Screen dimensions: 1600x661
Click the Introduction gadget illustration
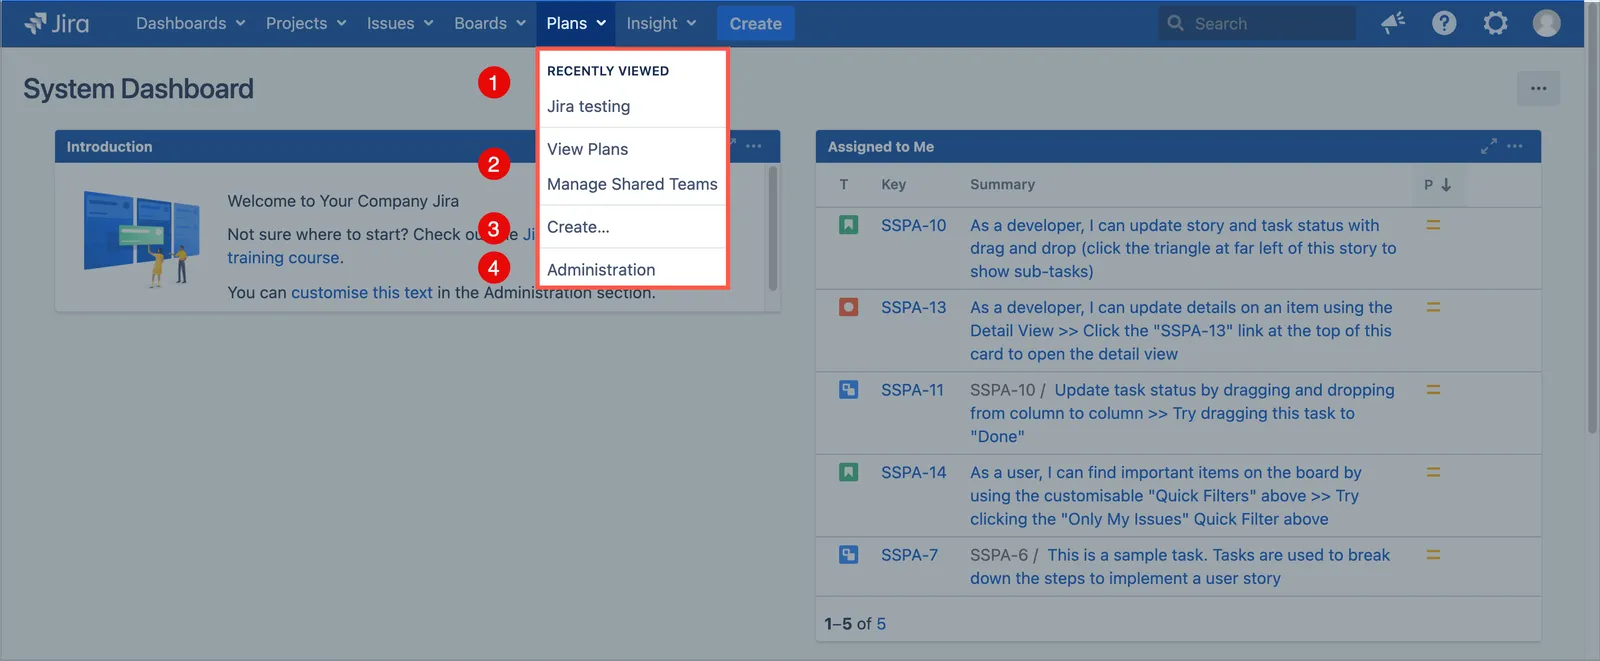tap(141, 238)
